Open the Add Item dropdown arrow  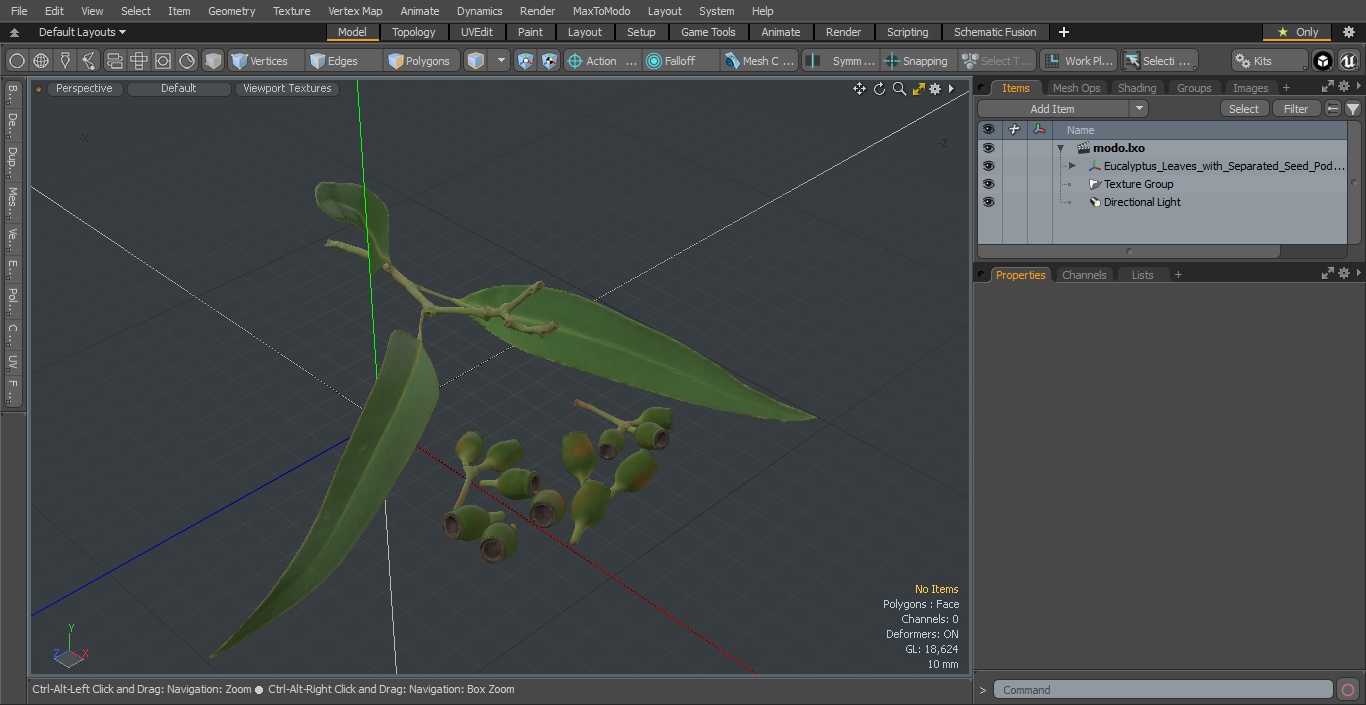tap(1138, 109)
